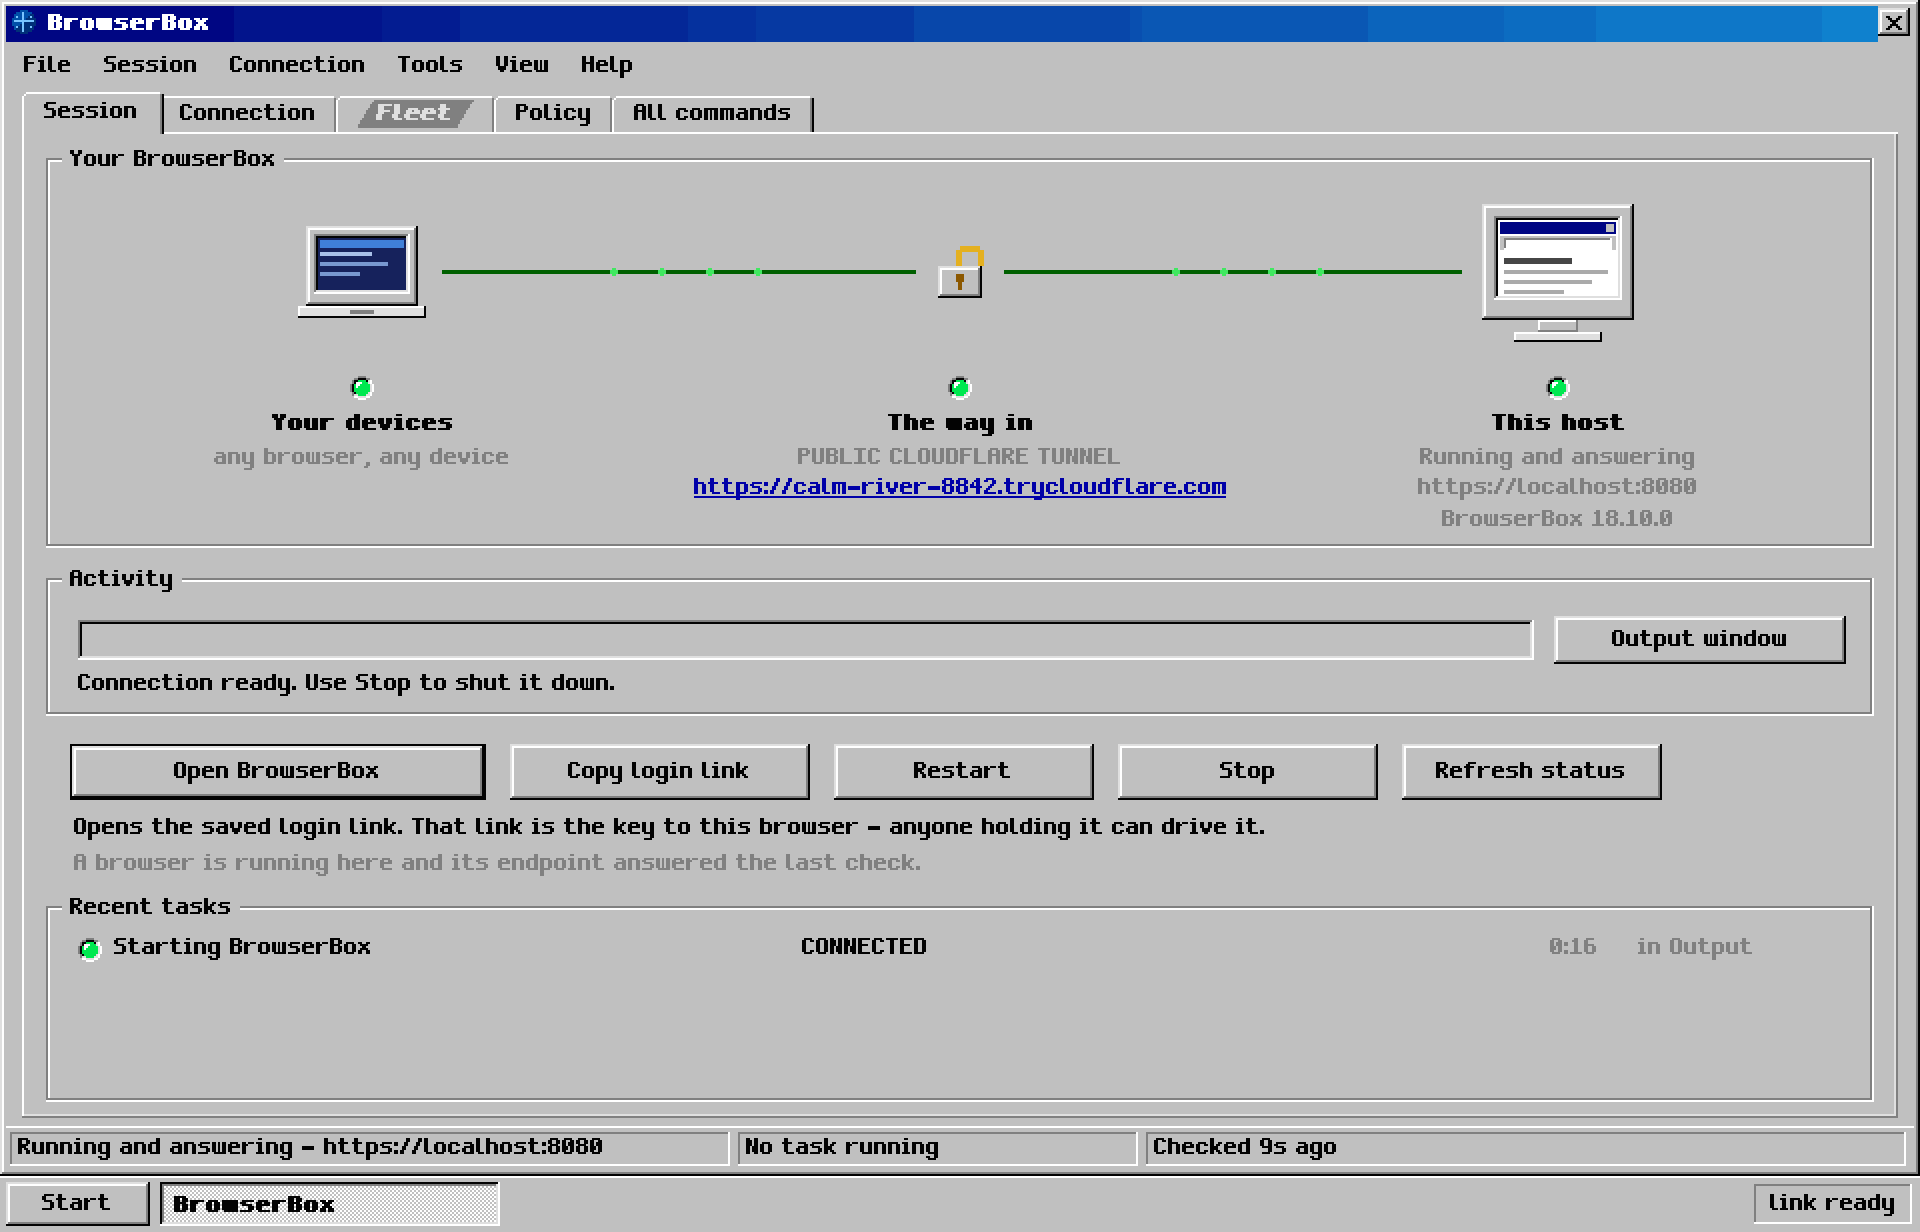Switch to the Session tab
Screen dimensions: 1920x1232
(91, 111)
